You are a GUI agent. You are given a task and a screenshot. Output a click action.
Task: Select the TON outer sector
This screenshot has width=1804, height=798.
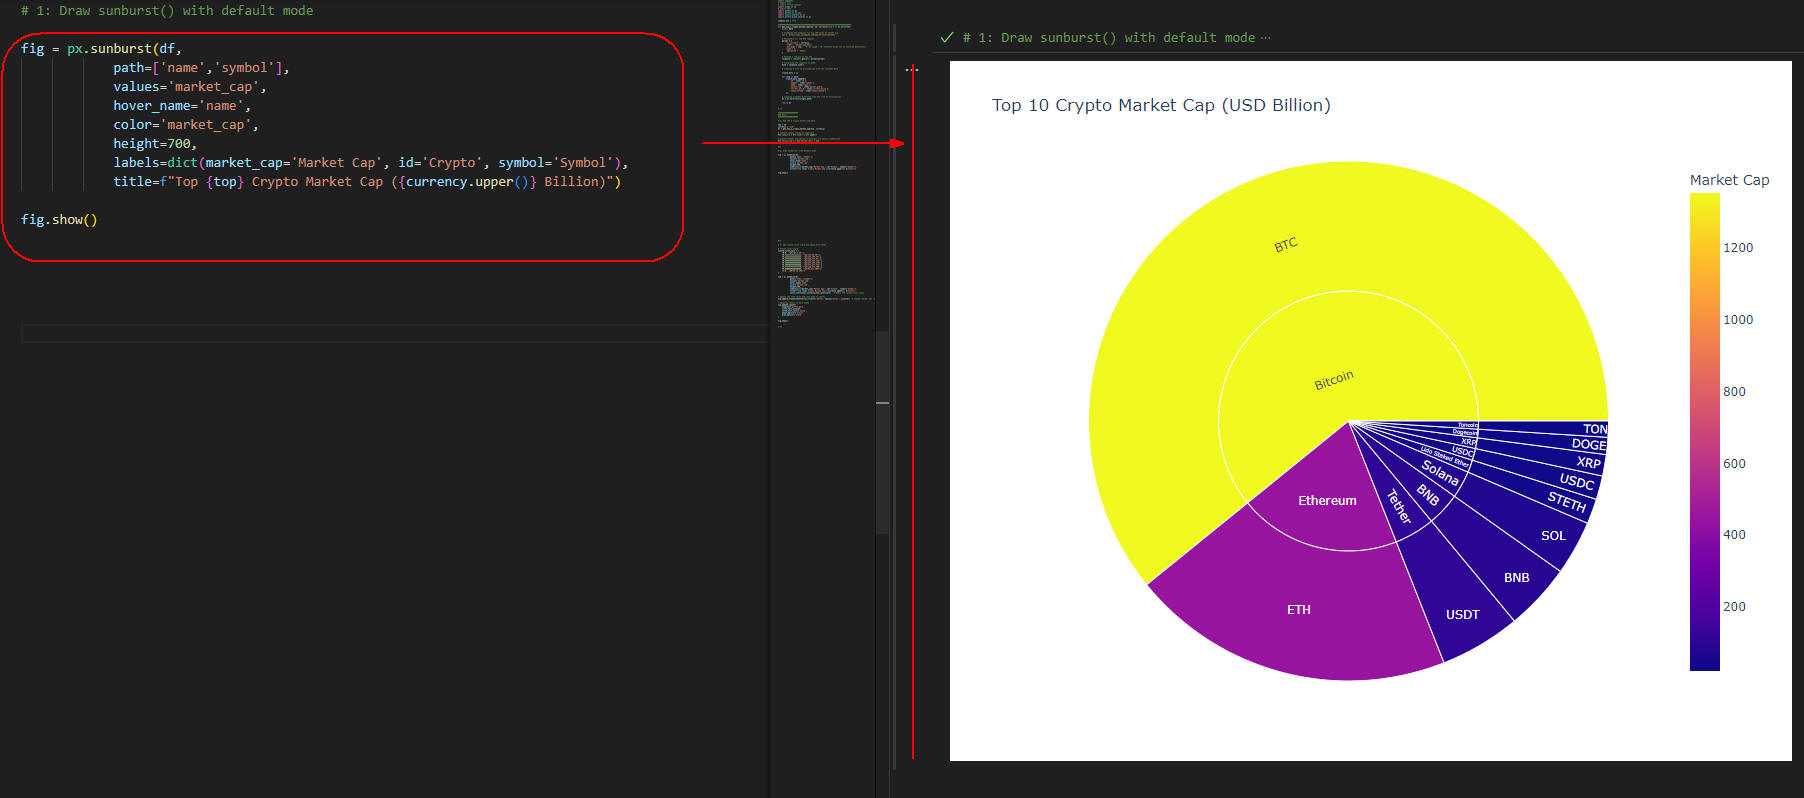(x=1594, y=429)
